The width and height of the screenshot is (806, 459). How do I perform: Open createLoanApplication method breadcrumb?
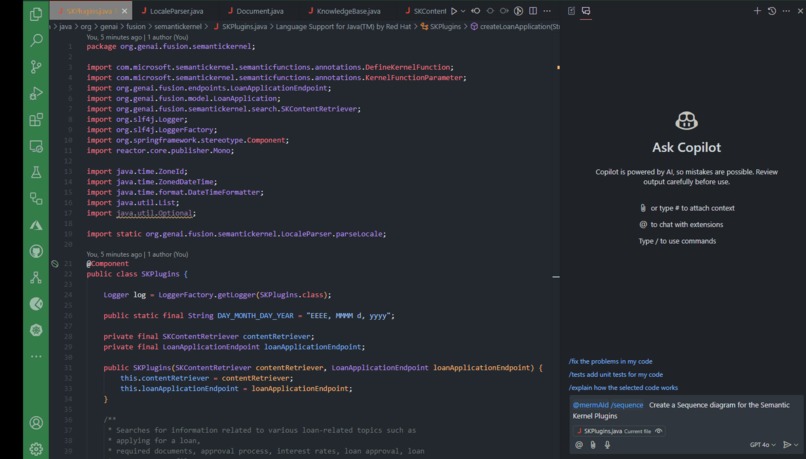point(515,27)
